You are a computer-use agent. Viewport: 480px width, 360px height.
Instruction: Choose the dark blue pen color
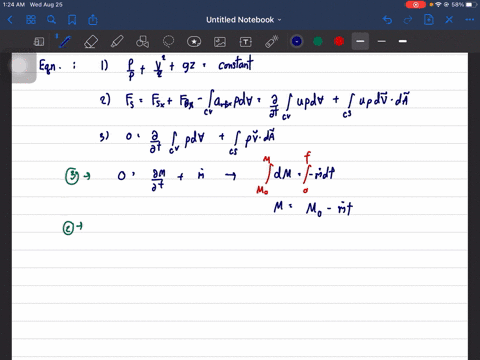297,41
